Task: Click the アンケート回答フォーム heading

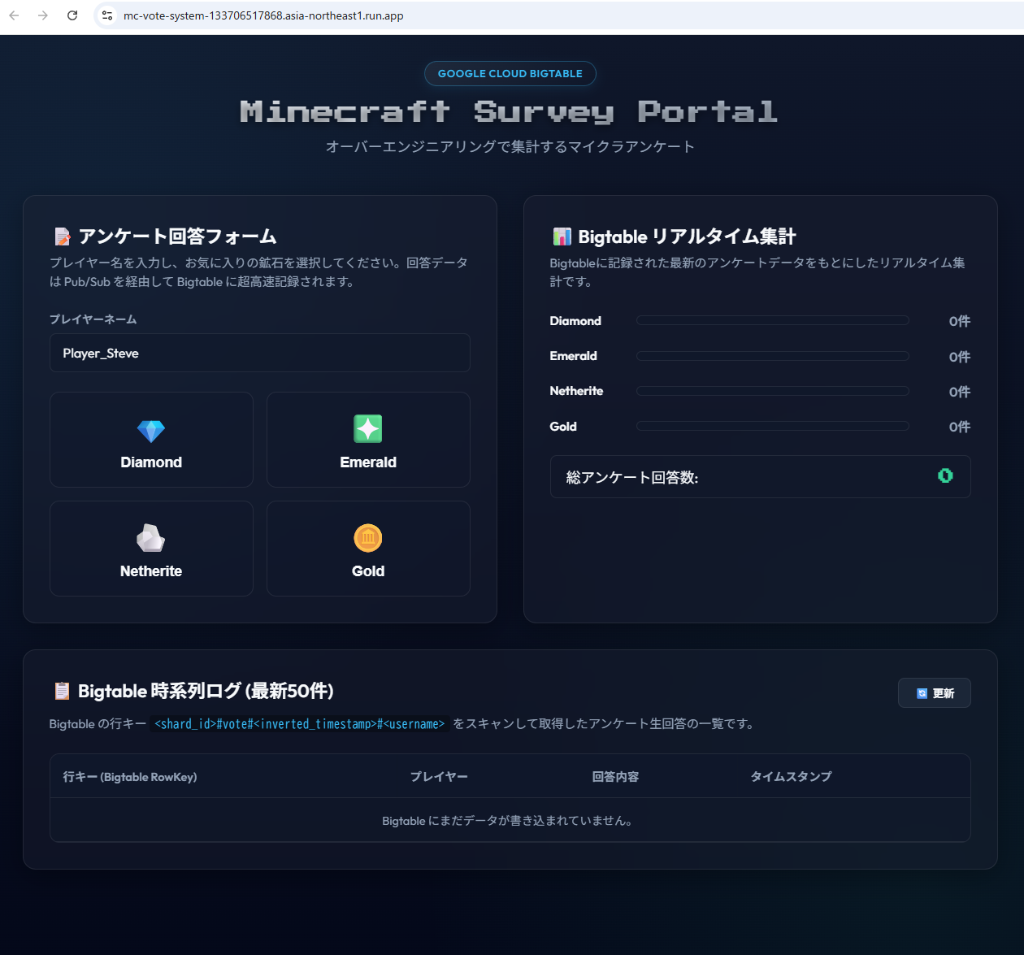Action: tap(177, 236)
